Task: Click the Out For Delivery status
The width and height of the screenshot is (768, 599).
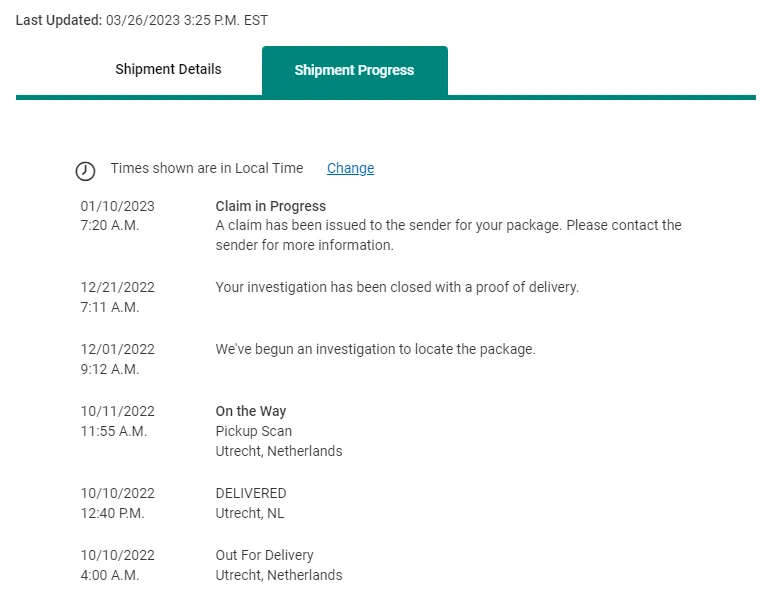Action: point(265,555)
